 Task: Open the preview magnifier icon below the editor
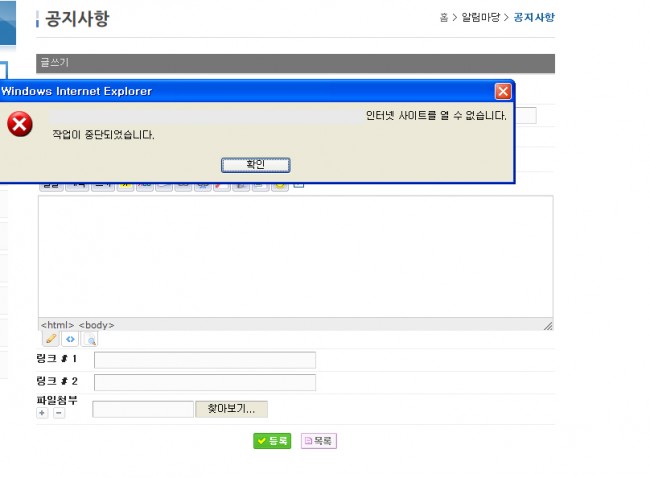coord(90,340)
